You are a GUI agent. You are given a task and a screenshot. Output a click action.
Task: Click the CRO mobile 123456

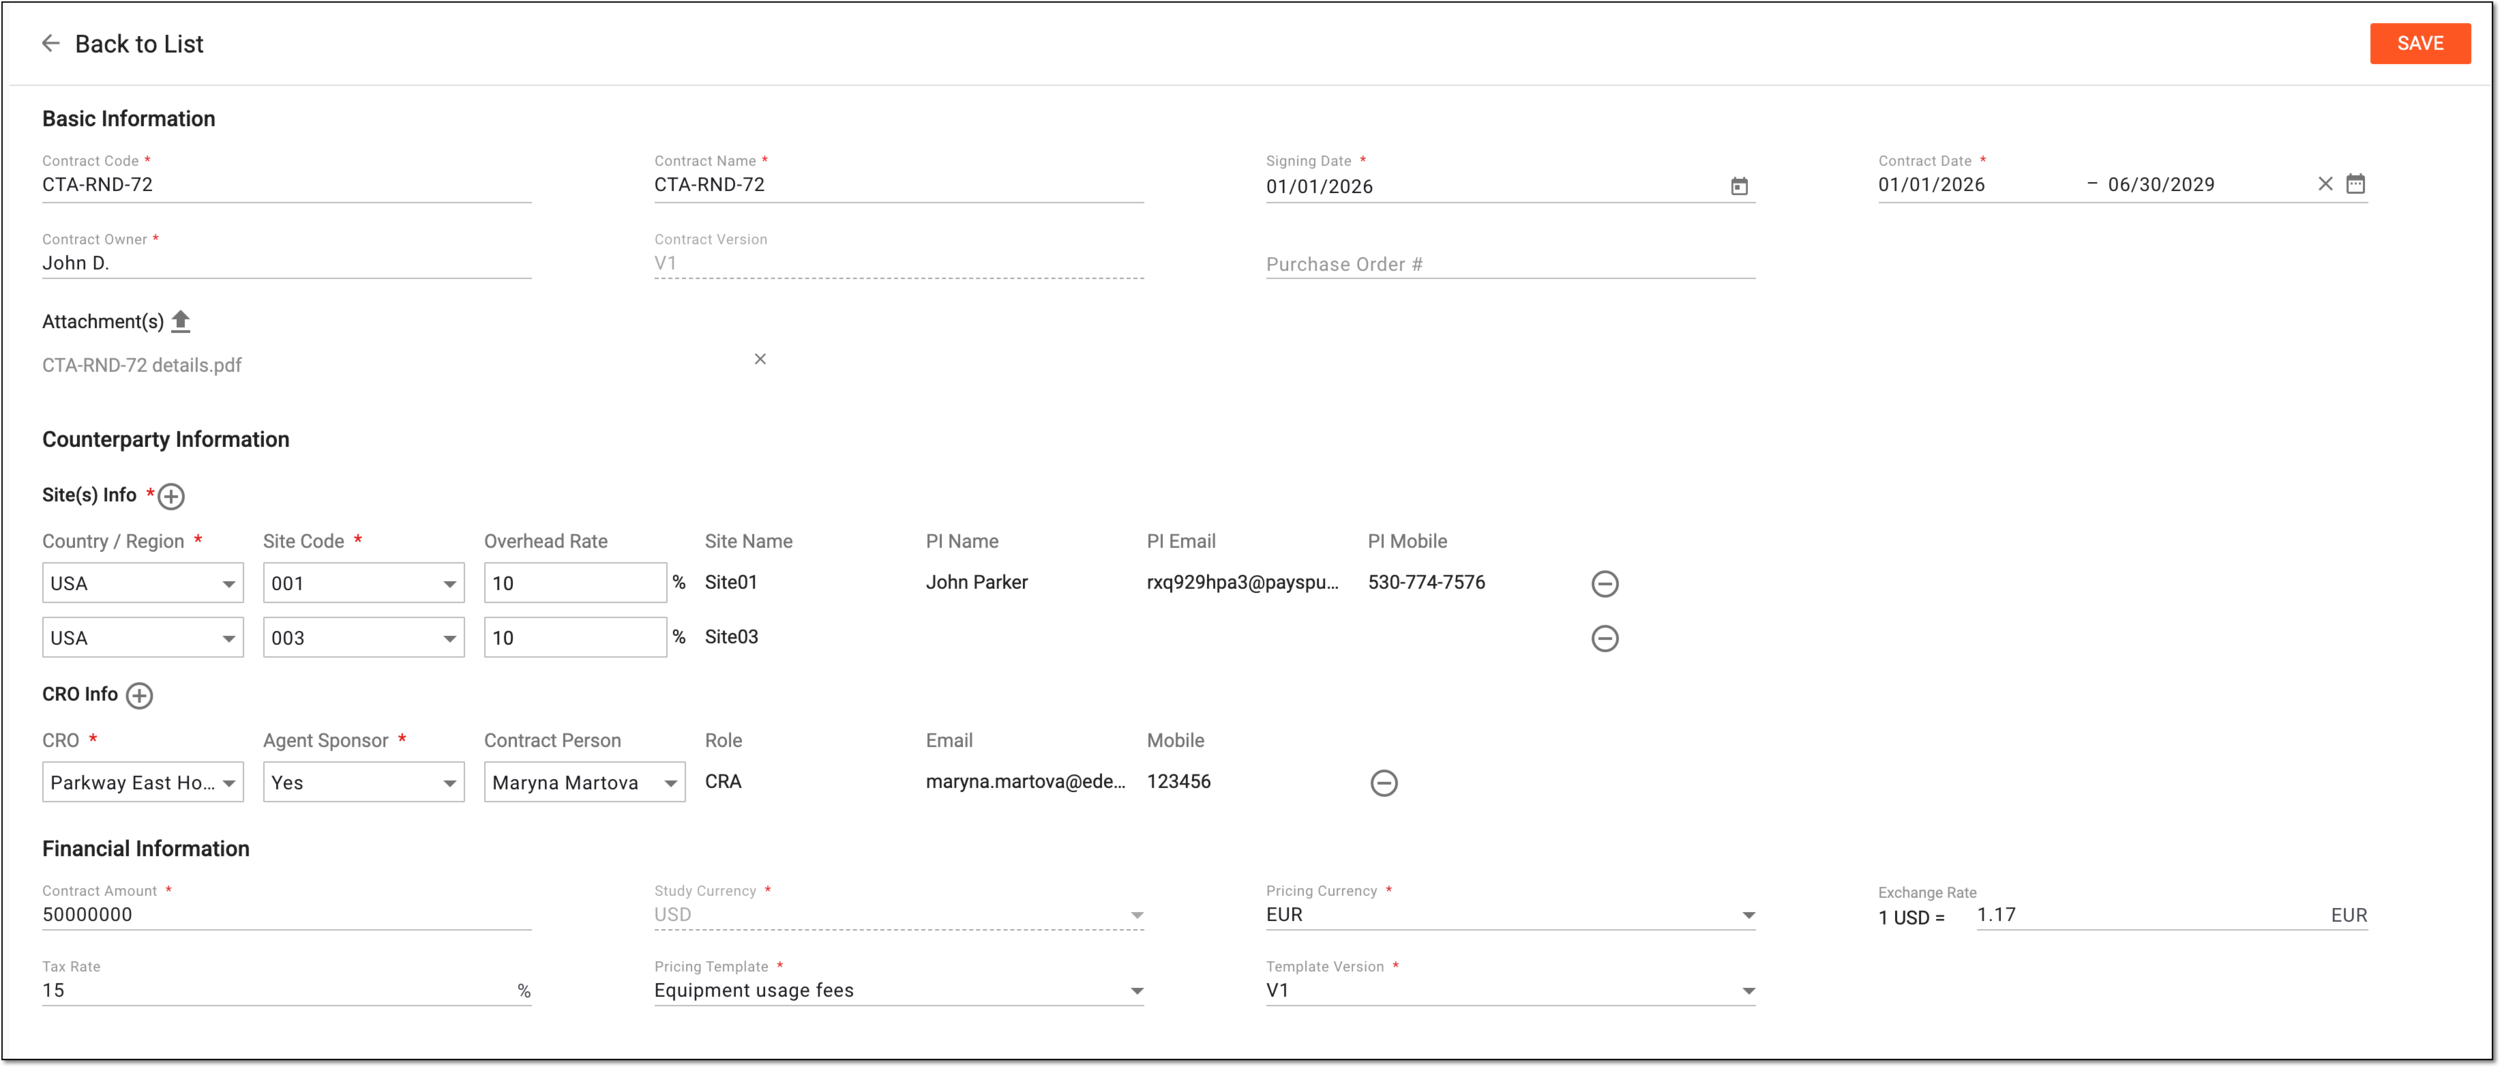click(x=1178, y=781)
